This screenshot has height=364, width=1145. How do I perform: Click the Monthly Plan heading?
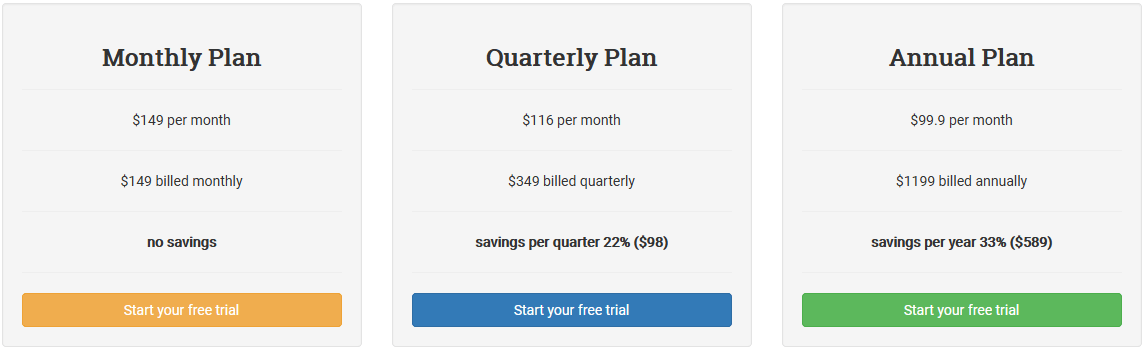(x=182, y=58)
